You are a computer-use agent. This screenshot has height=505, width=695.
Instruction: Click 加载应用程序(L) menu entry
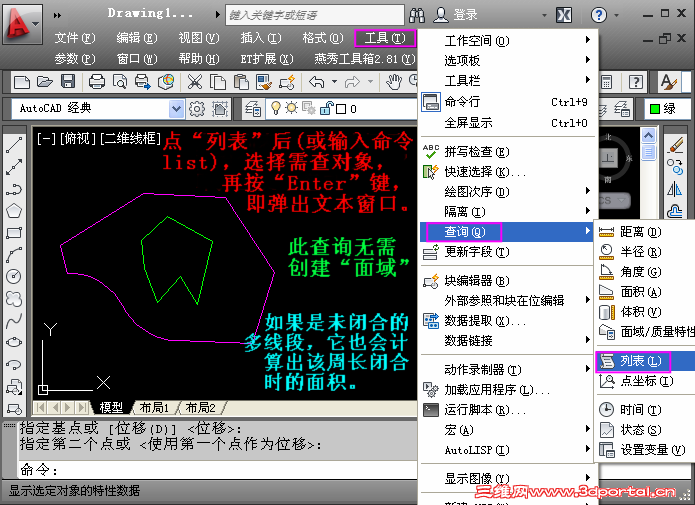pos(508,390)
